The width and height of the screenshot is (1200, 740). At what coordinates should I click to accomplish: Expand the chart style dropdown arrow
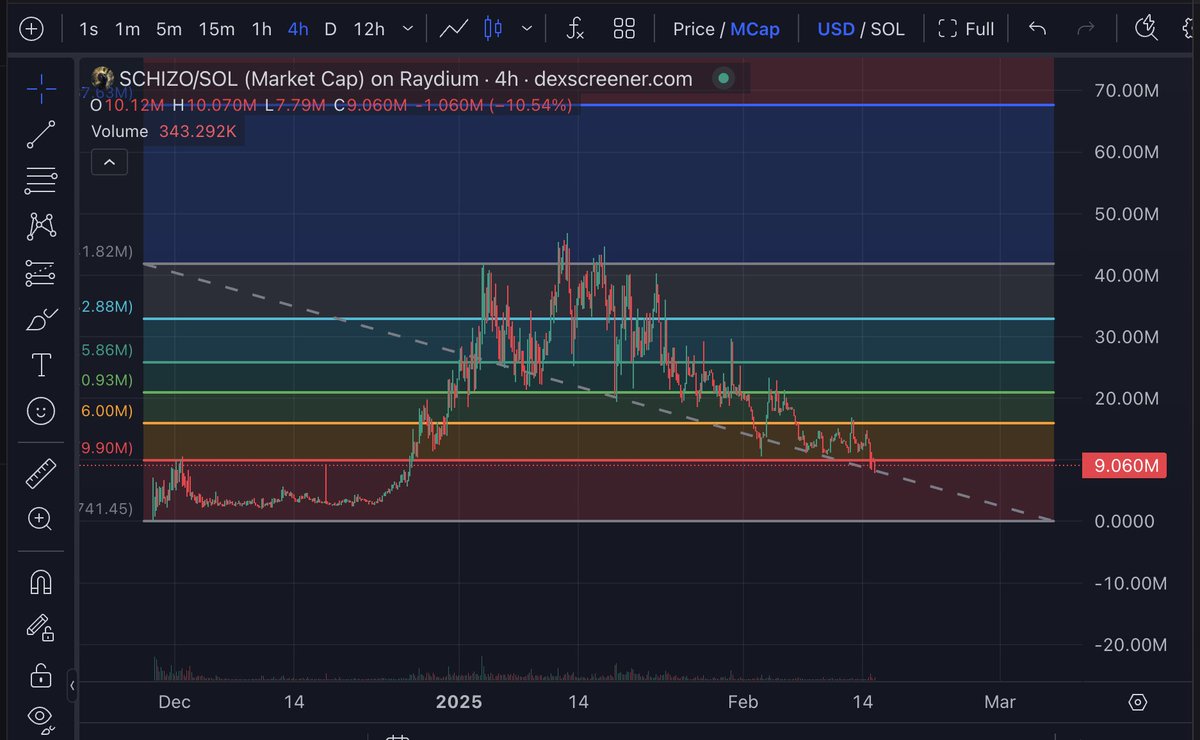point(527,29)
